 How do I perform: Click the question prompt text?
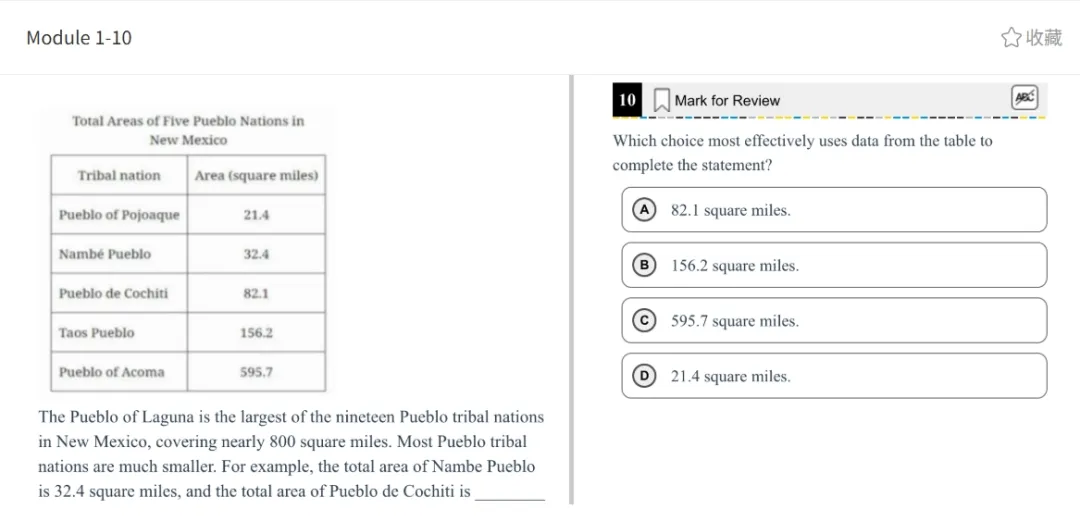click(802, 153)
